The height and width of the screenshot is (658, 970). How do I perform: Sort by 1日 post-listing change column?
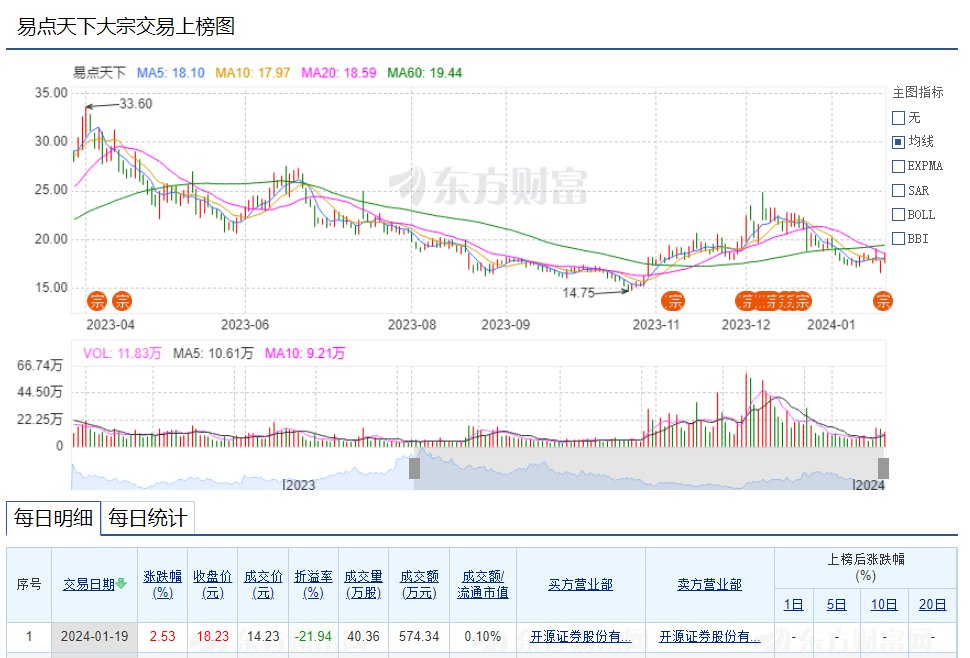point(794,604)
